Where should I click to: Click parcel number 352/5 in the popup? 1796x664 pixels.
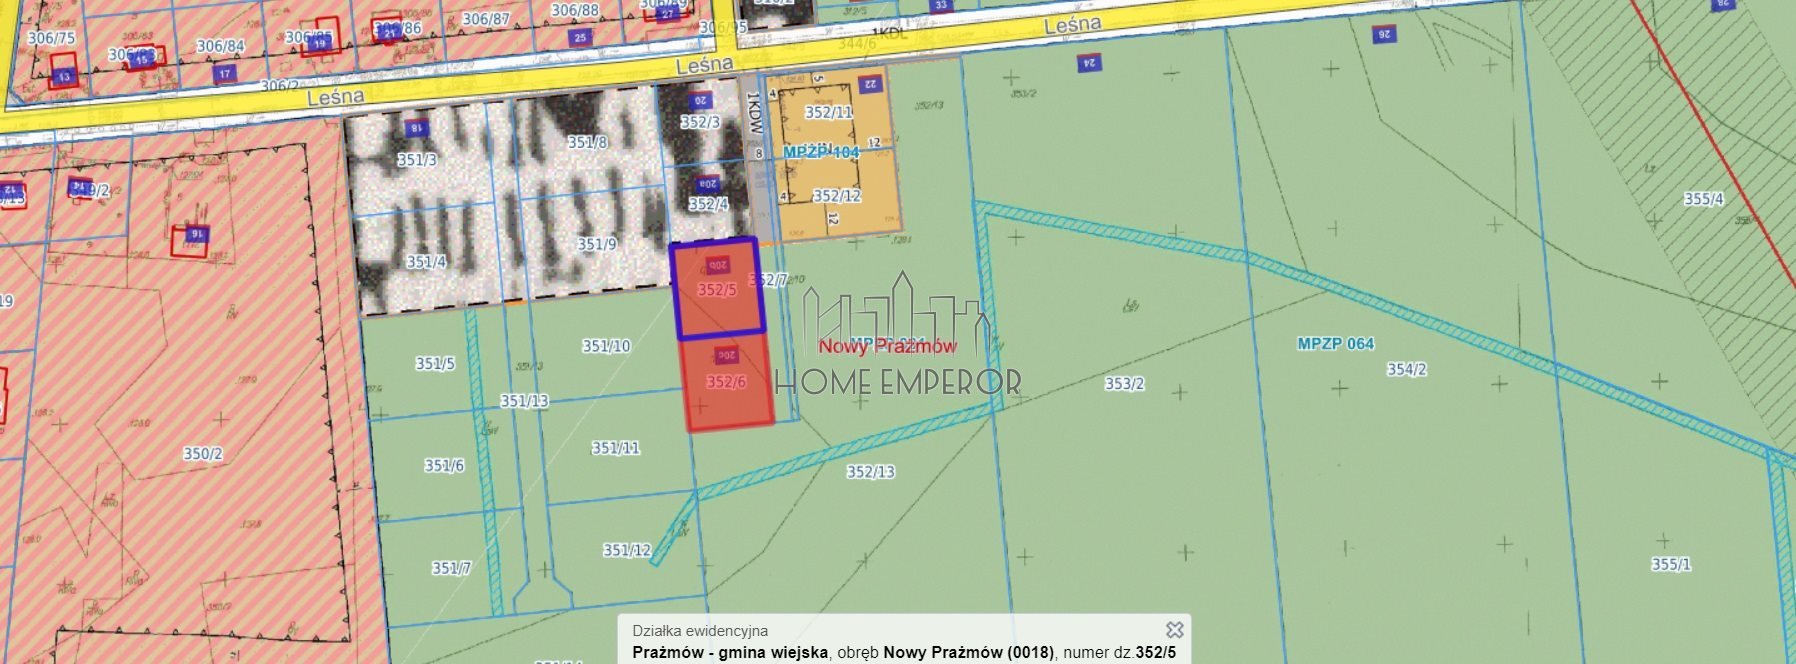click(1156, 652)
